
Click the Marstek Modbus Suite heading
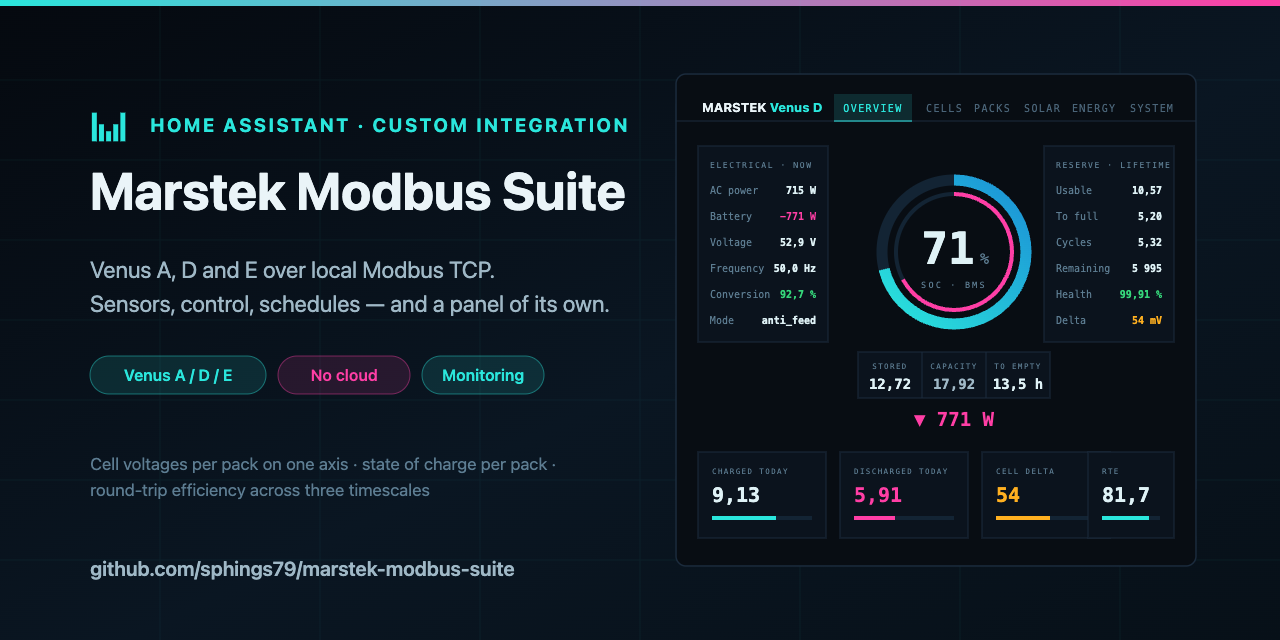(358, 192)
